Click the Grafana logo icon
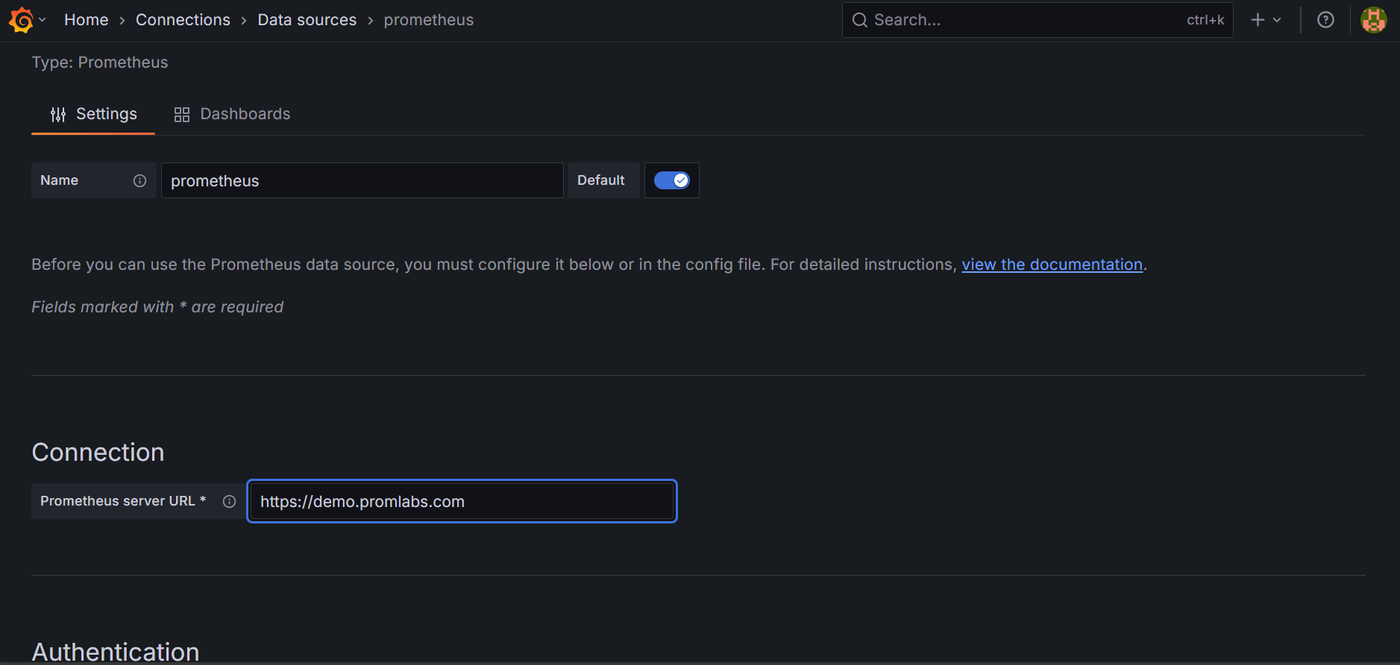 (21, 20)
